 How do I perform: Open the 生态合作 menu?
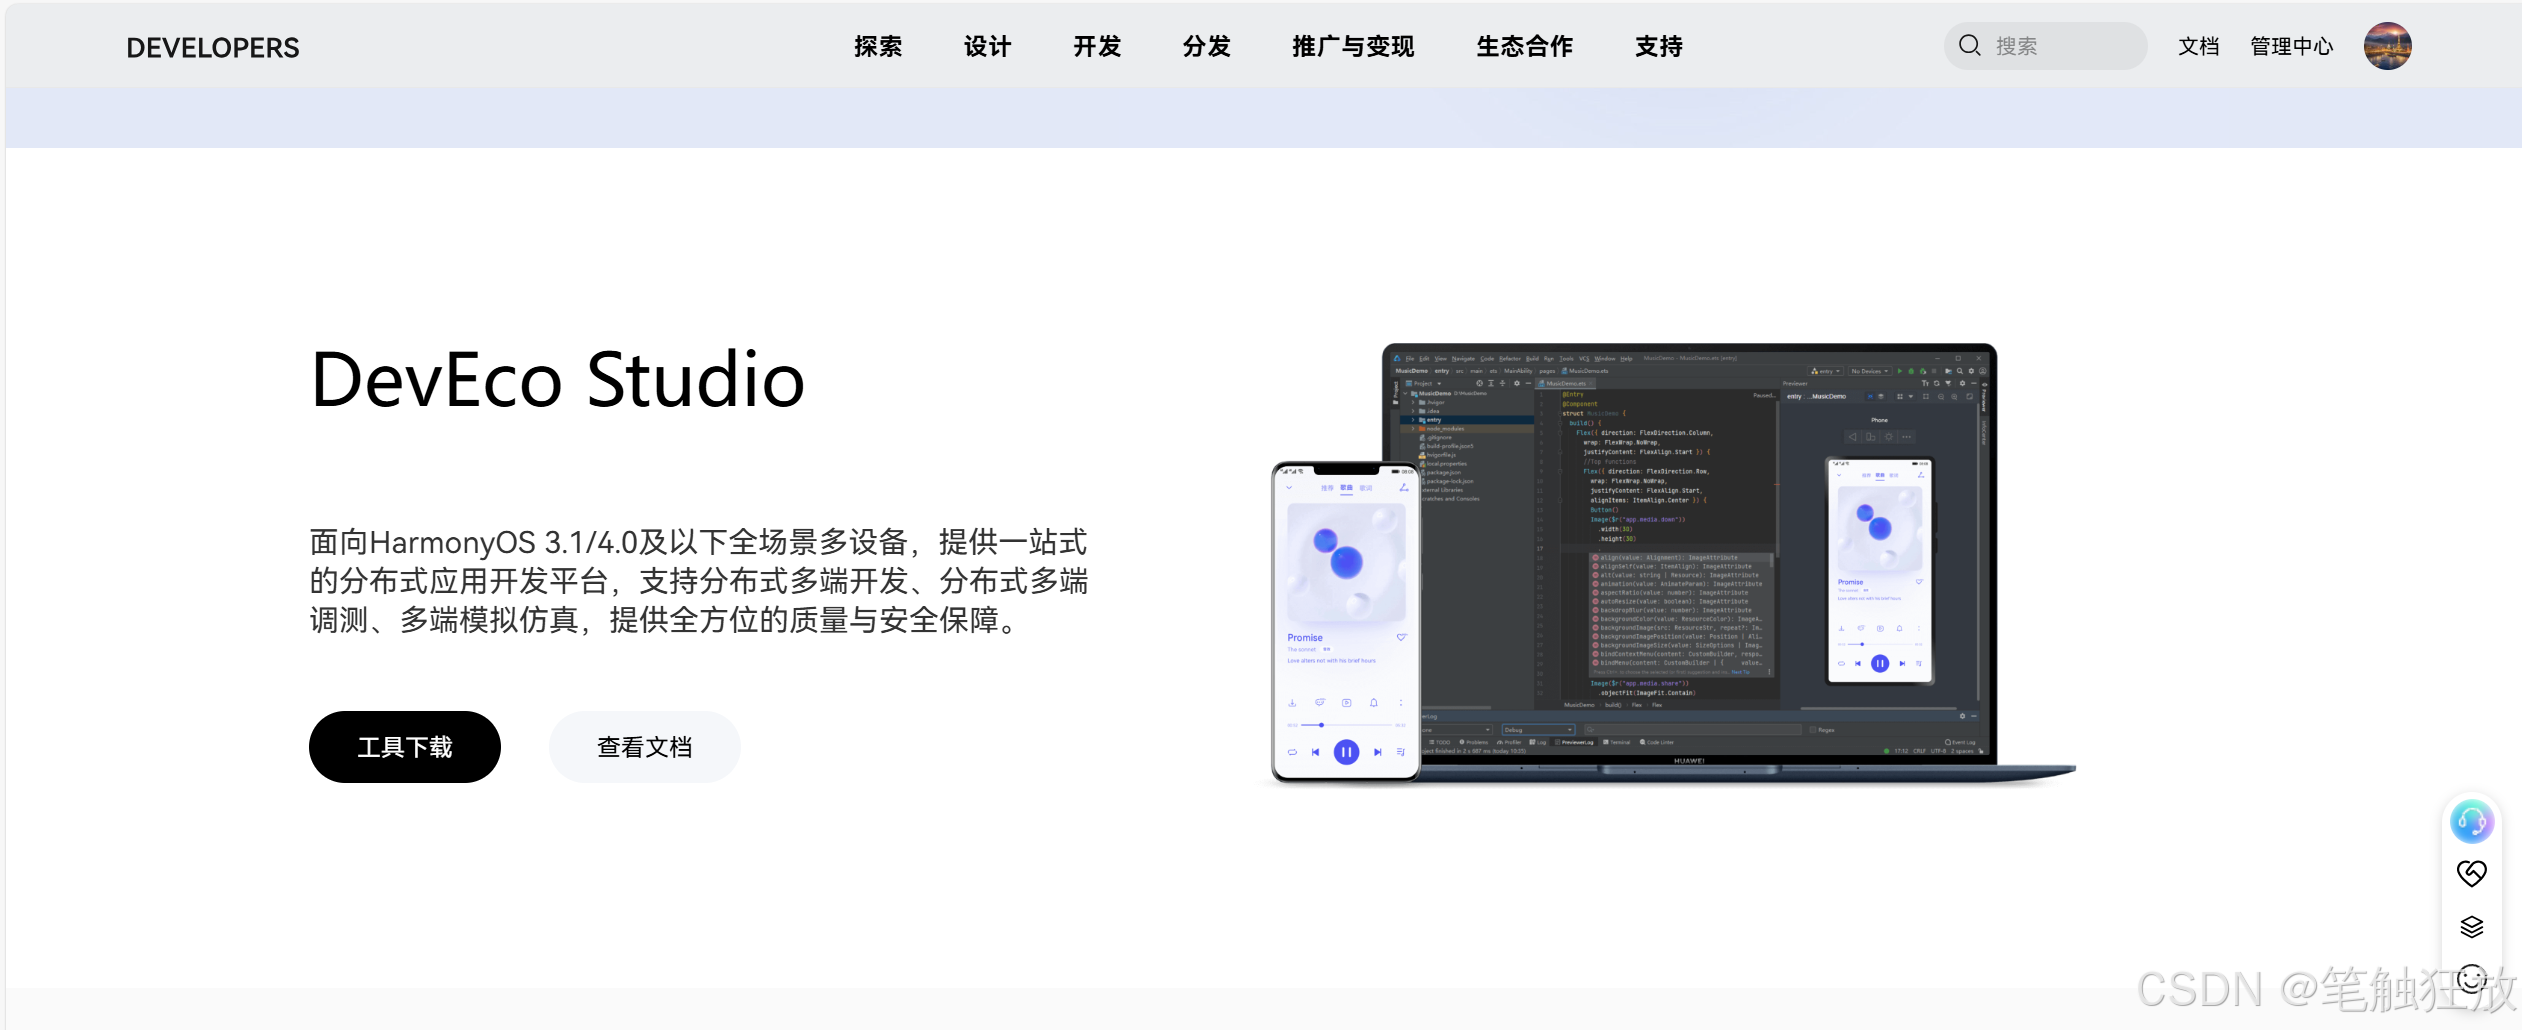(x=1525, y=46)
